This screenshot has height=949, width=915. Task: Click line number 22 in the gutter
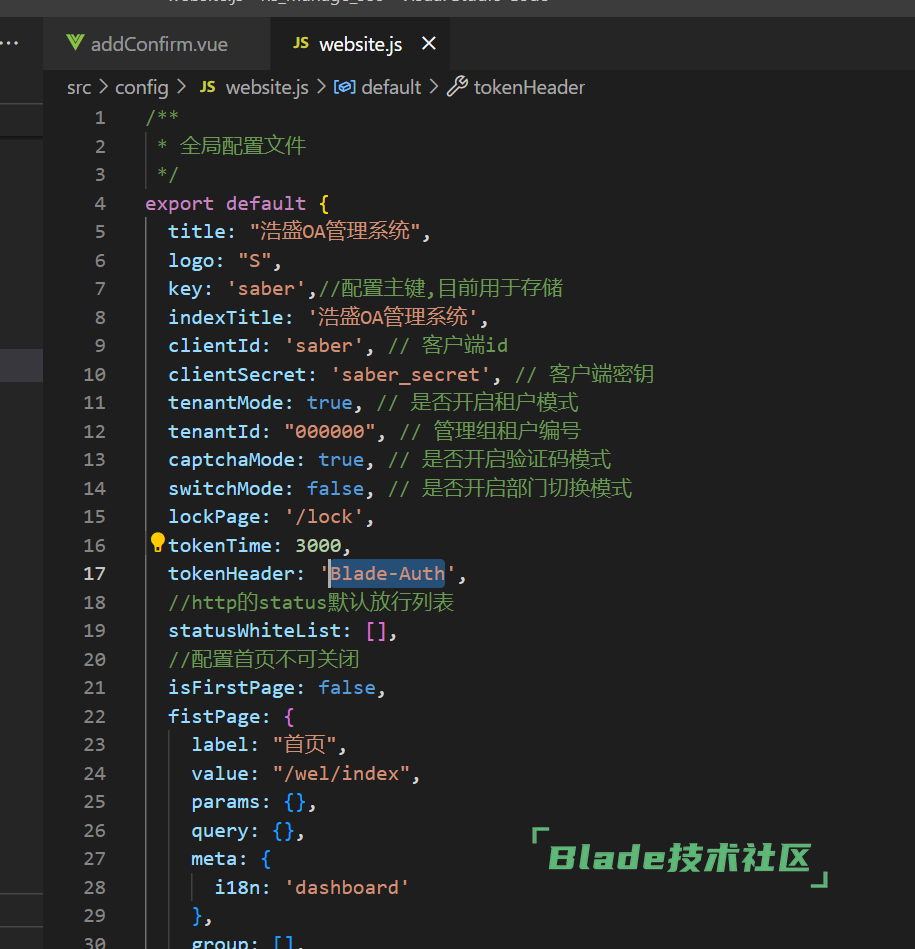tap(94, 717)
